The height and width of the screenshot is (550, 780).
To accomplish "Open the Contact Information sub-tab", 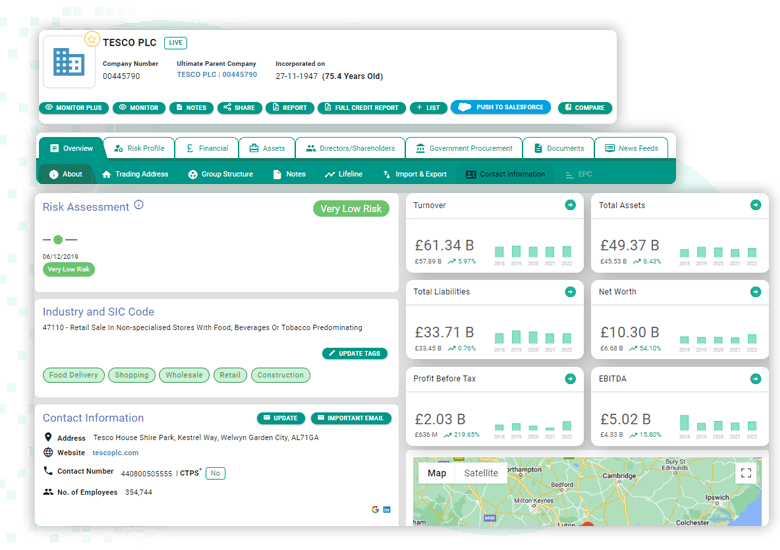I will point(505,174).
